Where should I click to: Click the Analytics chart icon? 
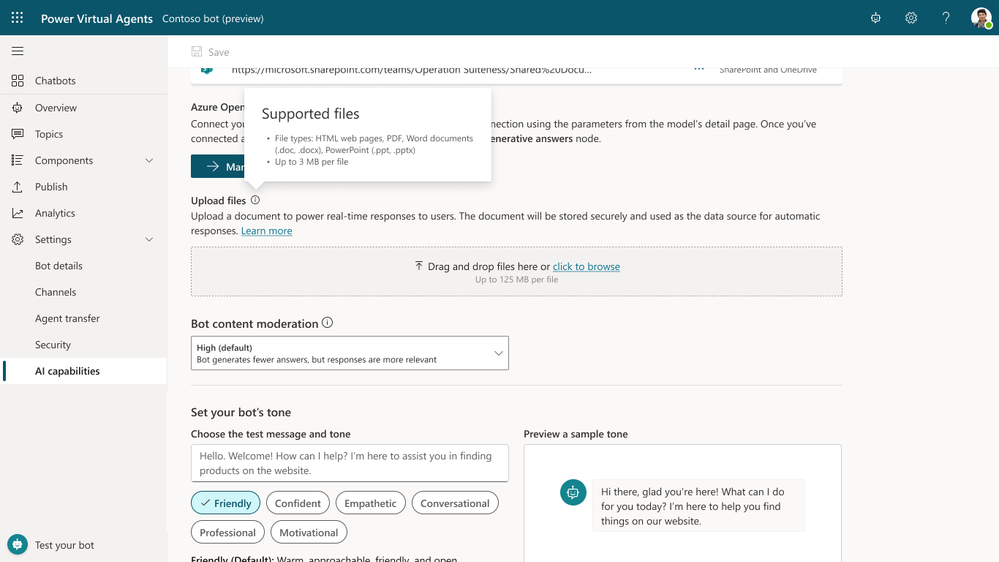[17, 213]
